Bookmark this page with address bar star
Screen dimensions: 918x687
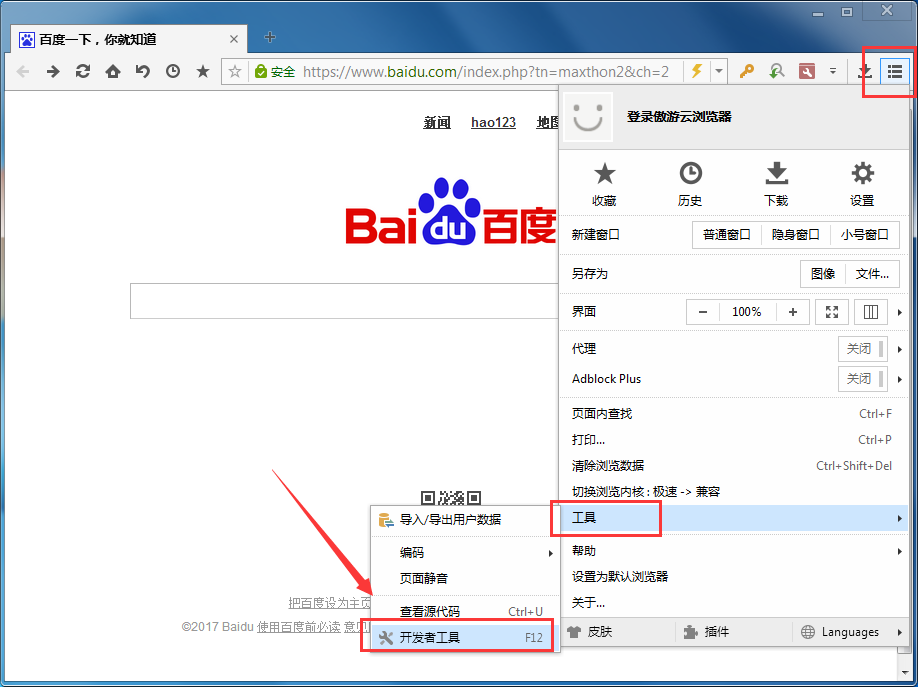click(235, 71)
